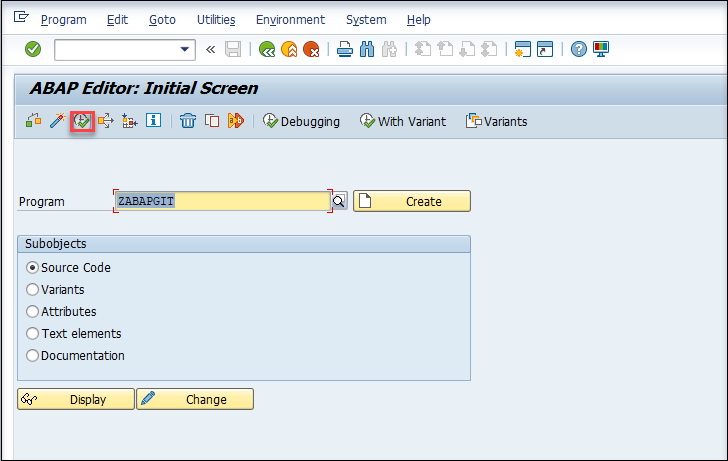Click the Program name input field
This screenshot has width=728, height=461.
tap(223, 201)
